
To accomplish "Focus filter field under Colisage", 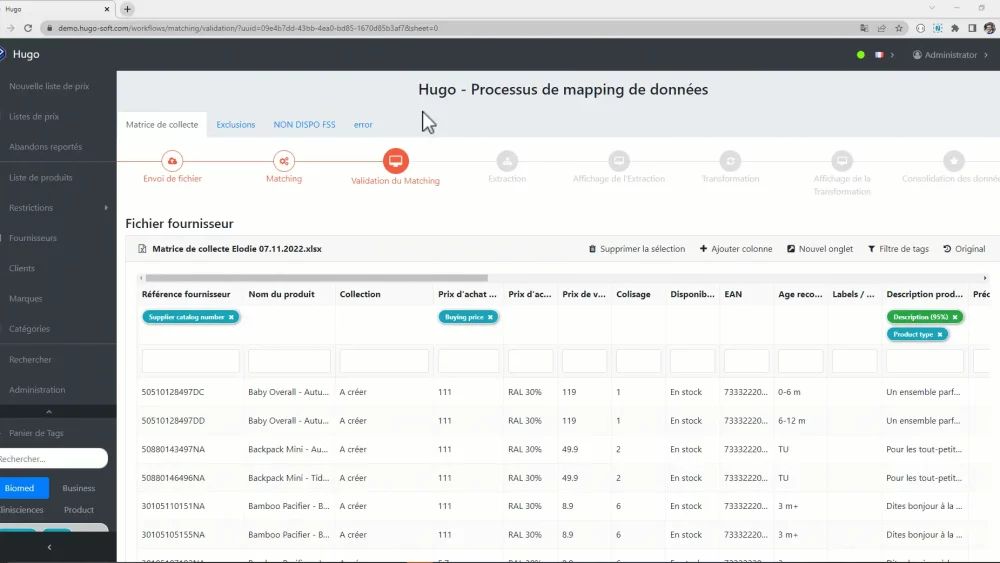I will click(x=638, y=361).
